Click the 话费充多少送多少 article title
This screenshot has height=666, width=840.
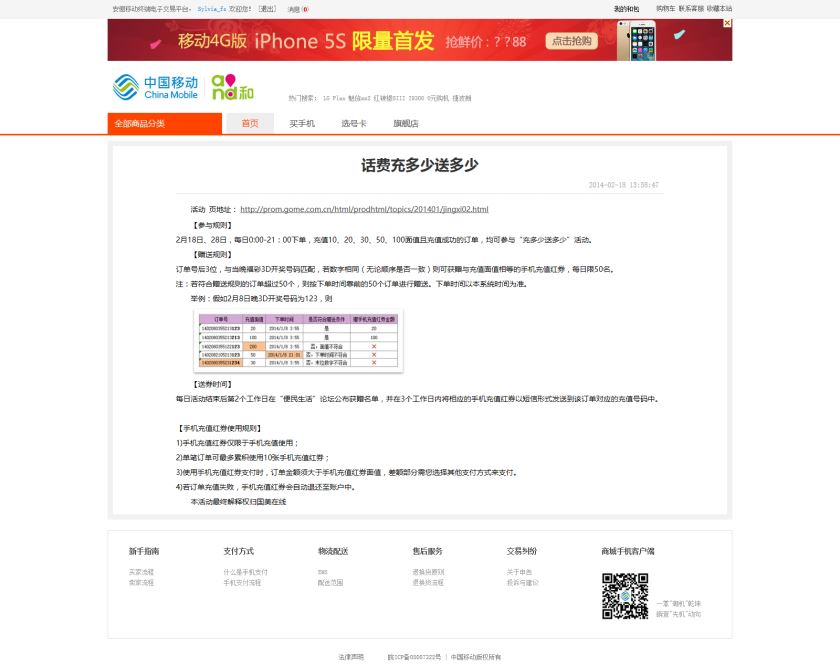pos(419,165)
